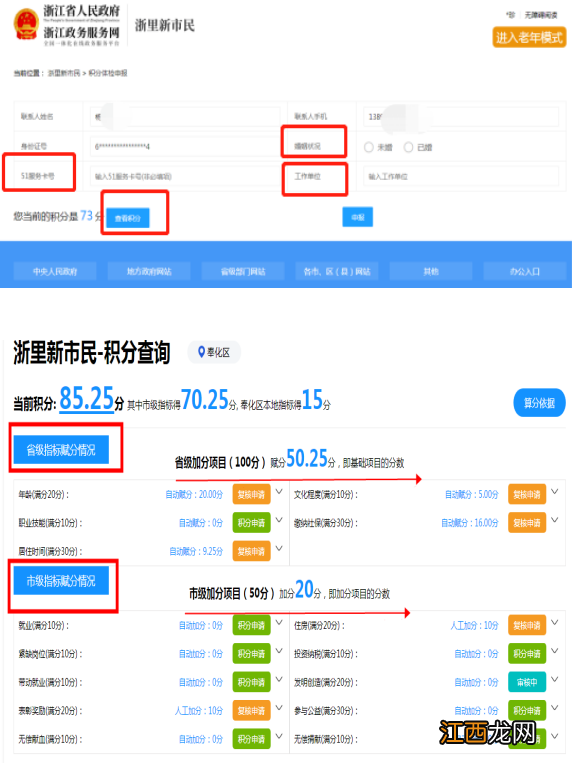Image resolution: width=573 pixels, height=763 pixels.
Task: Focus the 工作单位 input field
Action: [461, 176]
